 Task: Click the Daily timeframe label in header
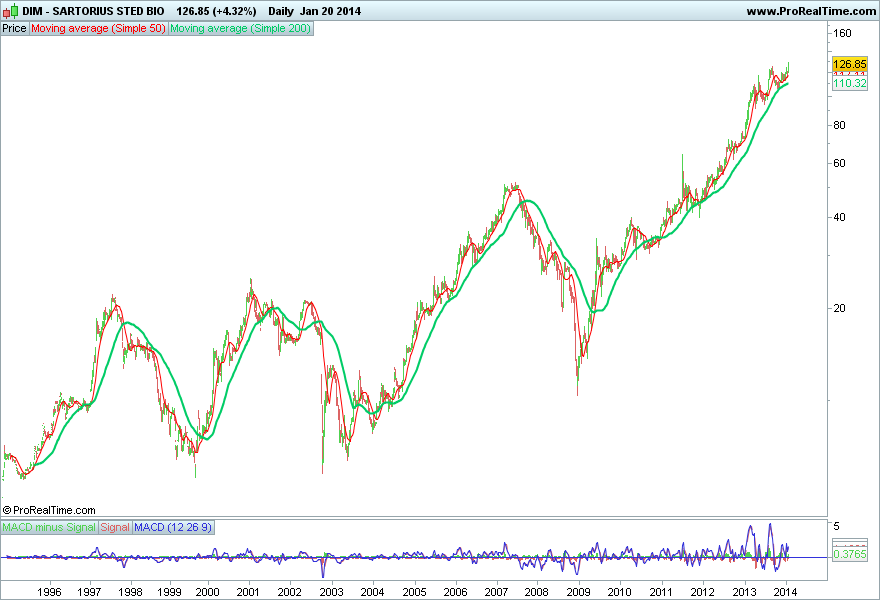click(281, 11)
